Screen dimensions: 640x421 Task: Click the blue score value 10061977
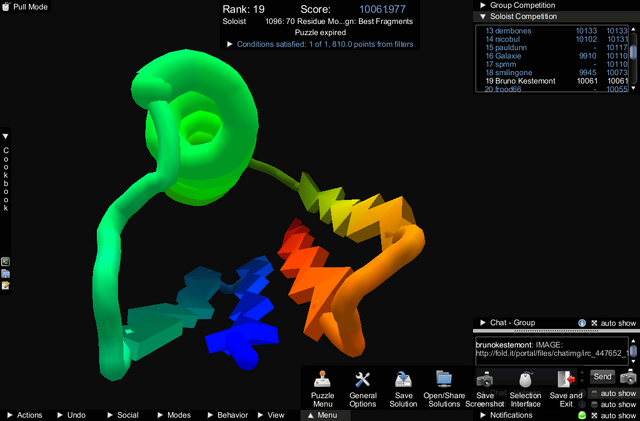pyautogui.click(x=382, y=9)
